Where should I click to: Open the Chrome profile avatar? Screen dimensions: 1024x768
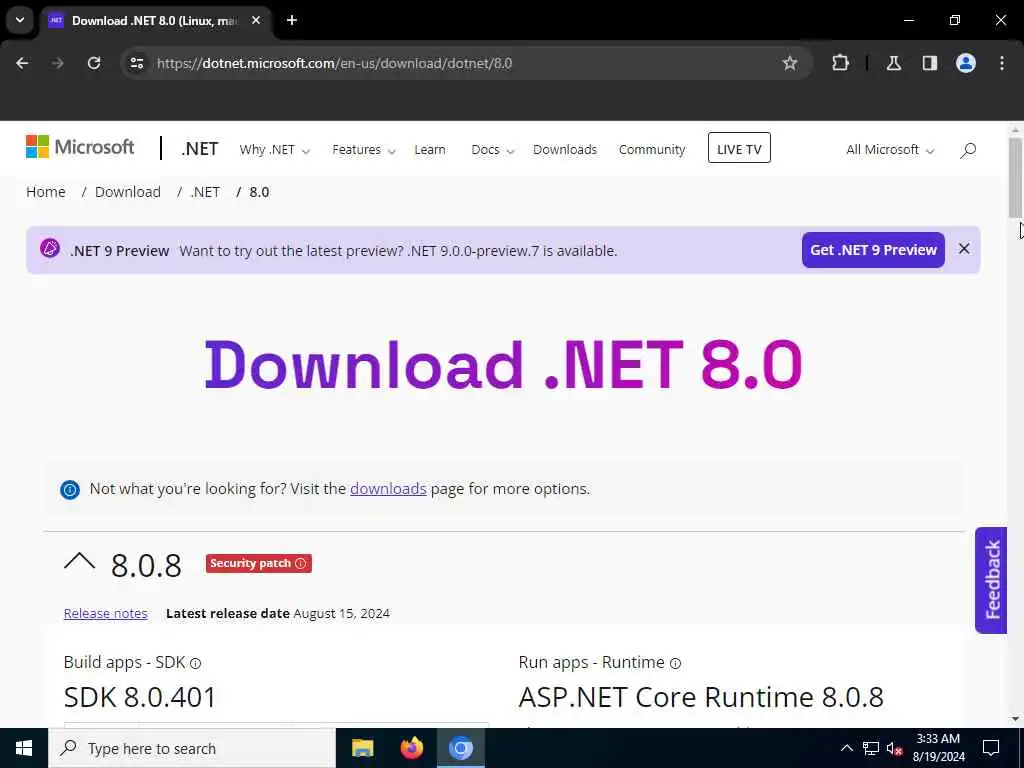point(966,63)
